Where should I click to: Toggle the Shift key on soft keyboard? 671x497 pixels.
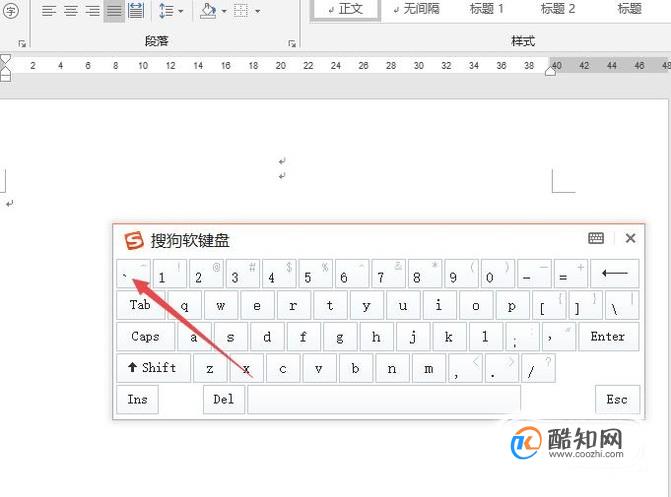coord(153,368)
